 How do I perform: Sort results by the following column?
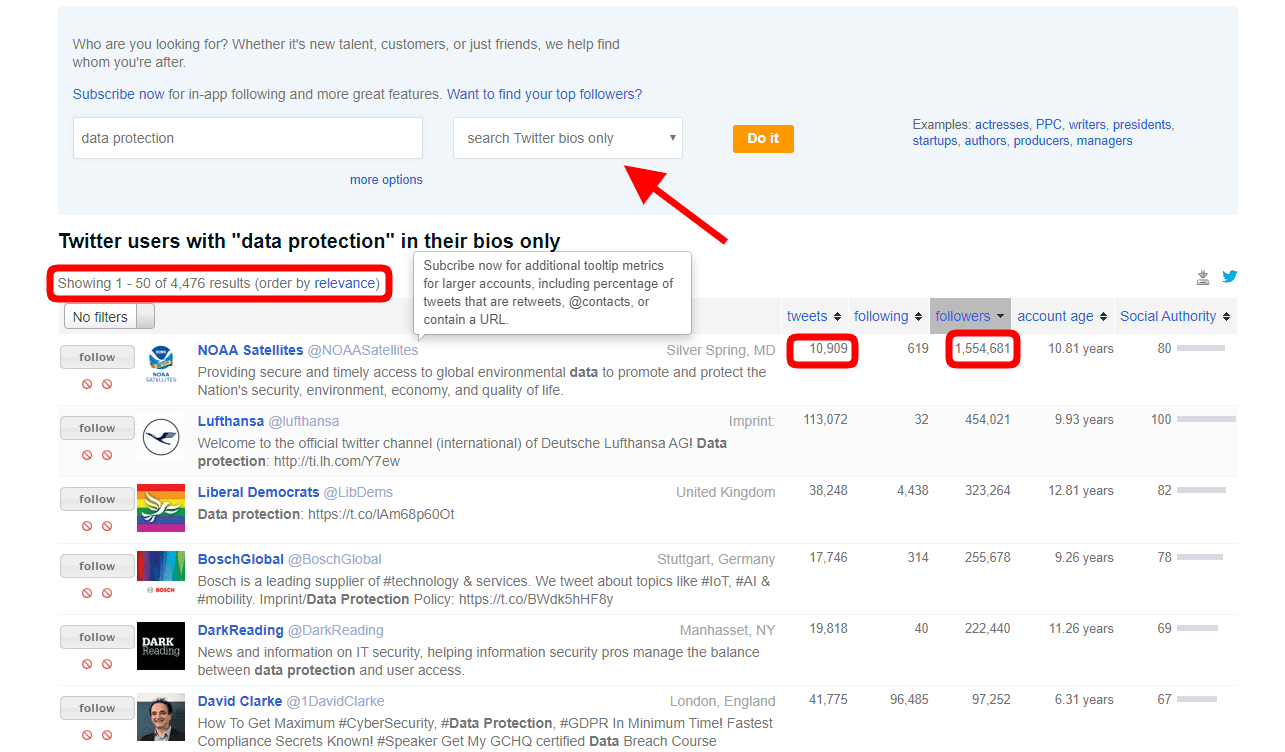[888, 316]
